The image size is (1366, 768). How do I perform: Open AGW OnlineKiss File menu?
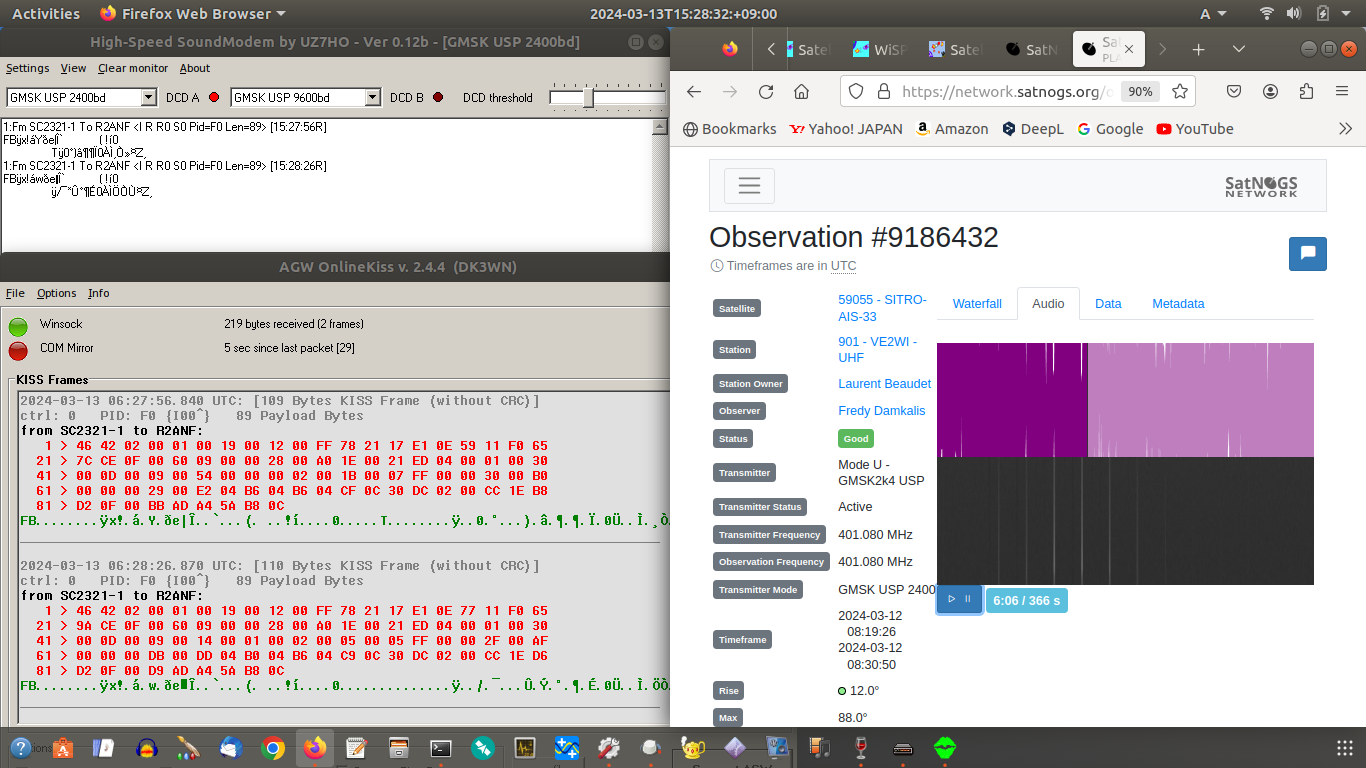click(x=15, y=293)
